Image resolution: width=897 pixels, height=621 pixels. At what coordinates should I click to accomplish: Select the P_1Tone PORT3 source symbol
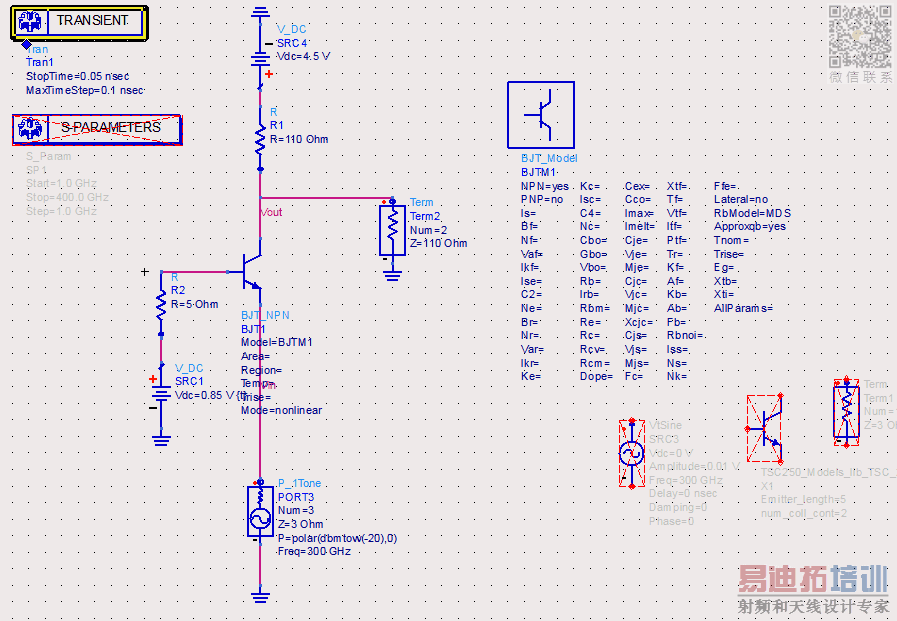tap(260, 511)
